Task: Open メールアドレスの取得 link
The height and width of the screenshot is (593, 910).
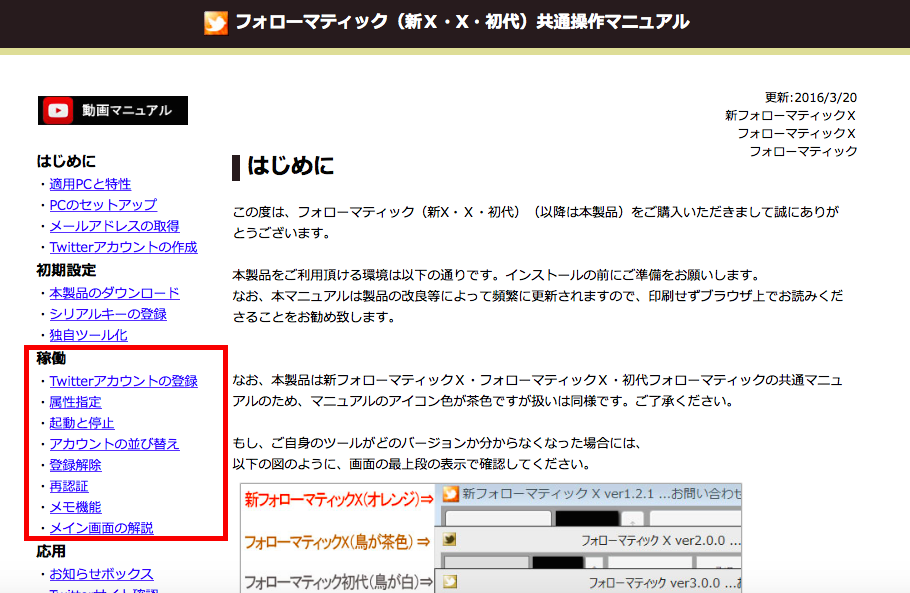Action: coord(114,226)
